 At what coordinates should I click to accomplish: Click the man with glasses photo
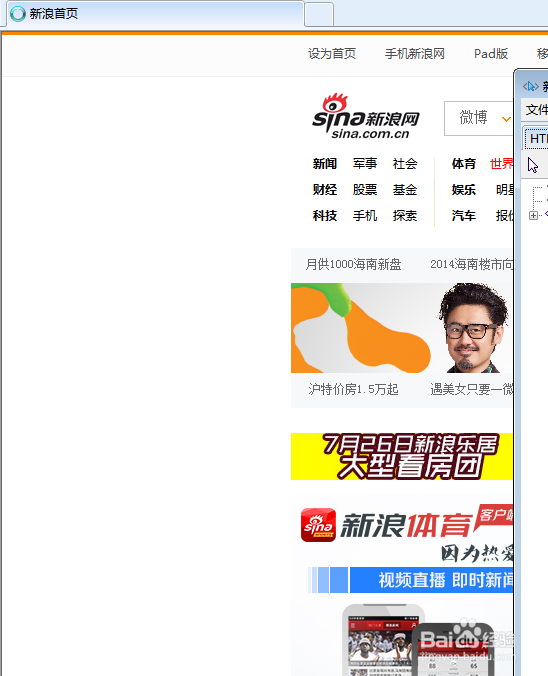click(x=473, y=328)
